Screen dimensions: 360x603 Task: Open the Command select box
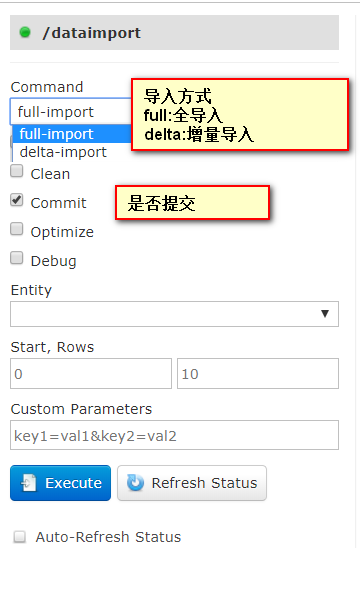(x=71, y=112)
